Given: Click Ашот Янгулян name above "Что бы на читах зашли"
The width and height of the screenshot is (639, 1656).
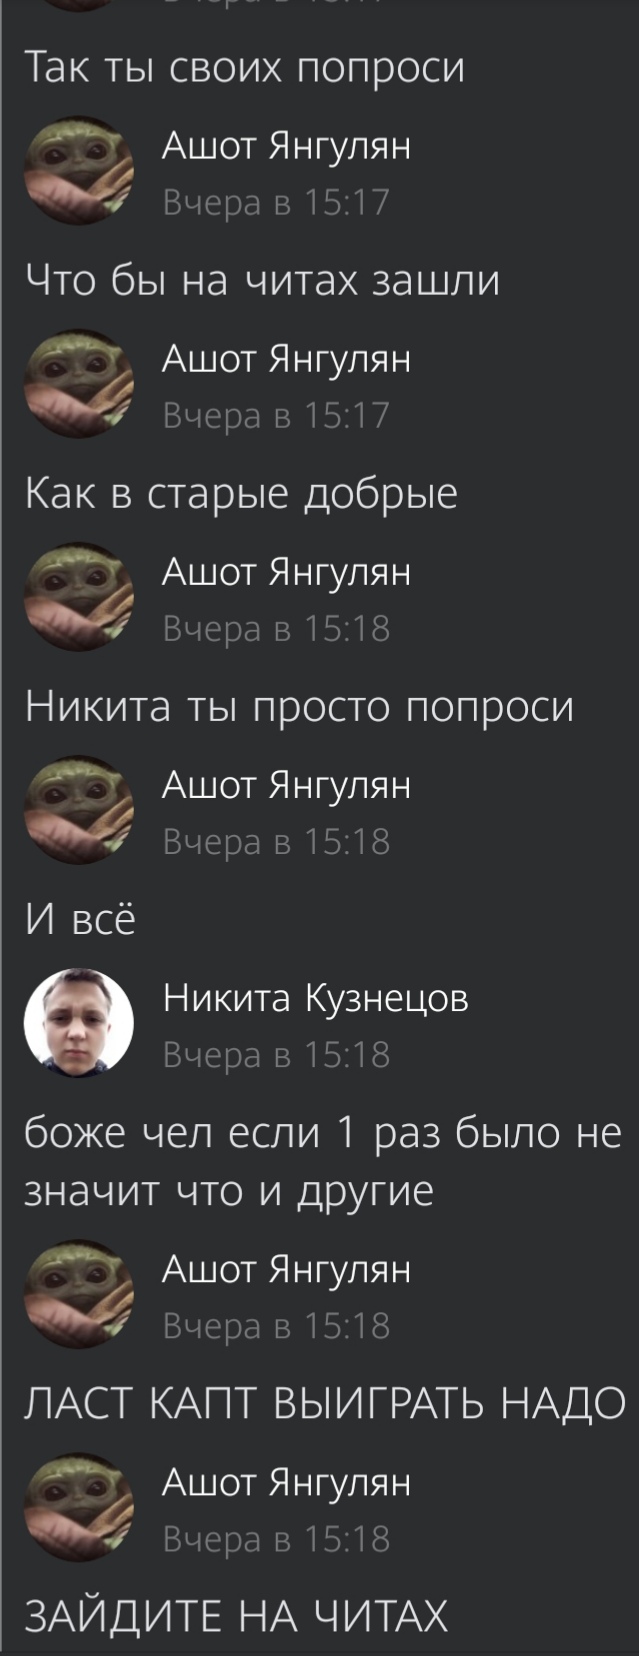Looking at the screenshot, I should coord(287,146).
